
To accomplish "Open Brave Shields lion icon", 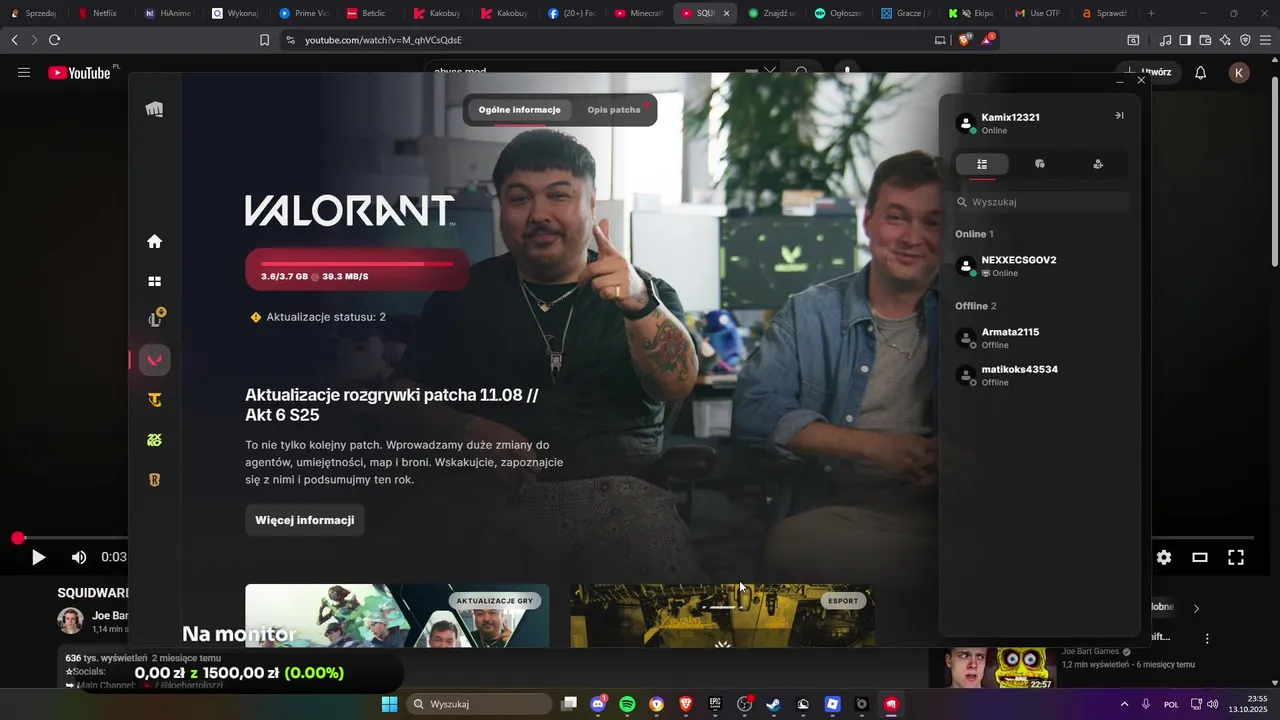I will tap(965, 40).
